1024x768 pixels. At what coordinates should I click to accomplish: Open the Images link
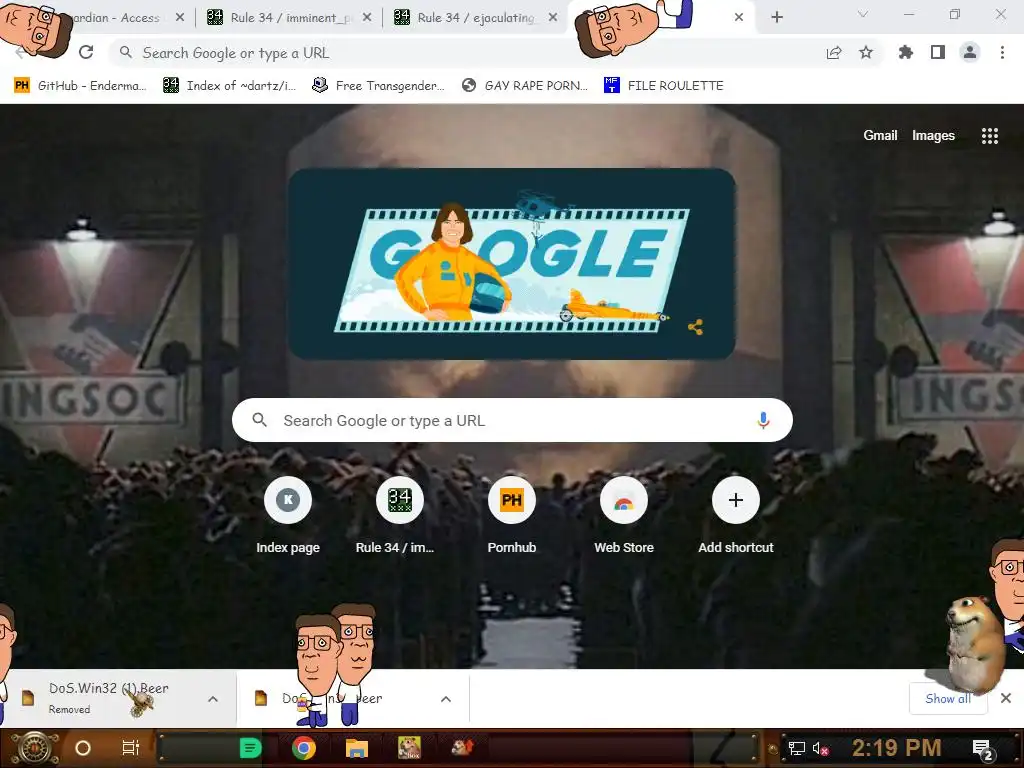pos(933,135)
